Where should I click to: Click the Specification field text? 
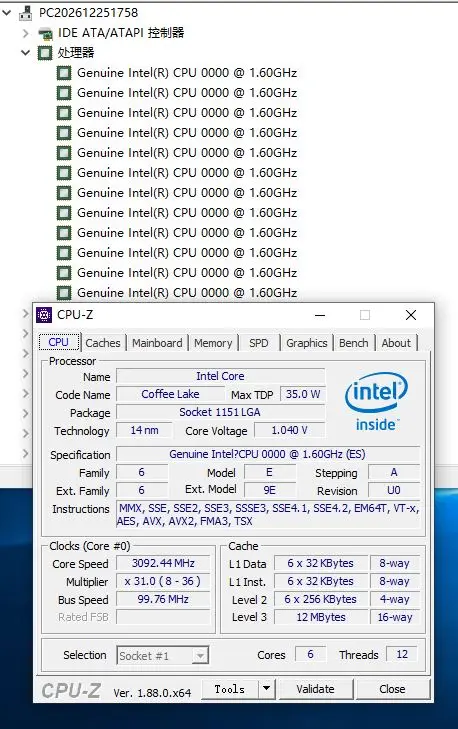[x=268, y=454]
